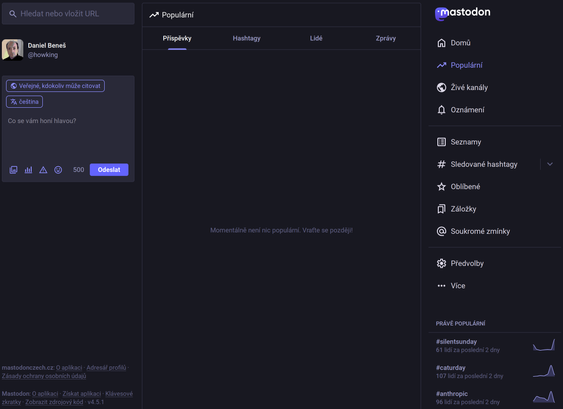Viewport: 563px width, 409px height.
Task: Click the add media attachment icon
Action: point(13,170)
